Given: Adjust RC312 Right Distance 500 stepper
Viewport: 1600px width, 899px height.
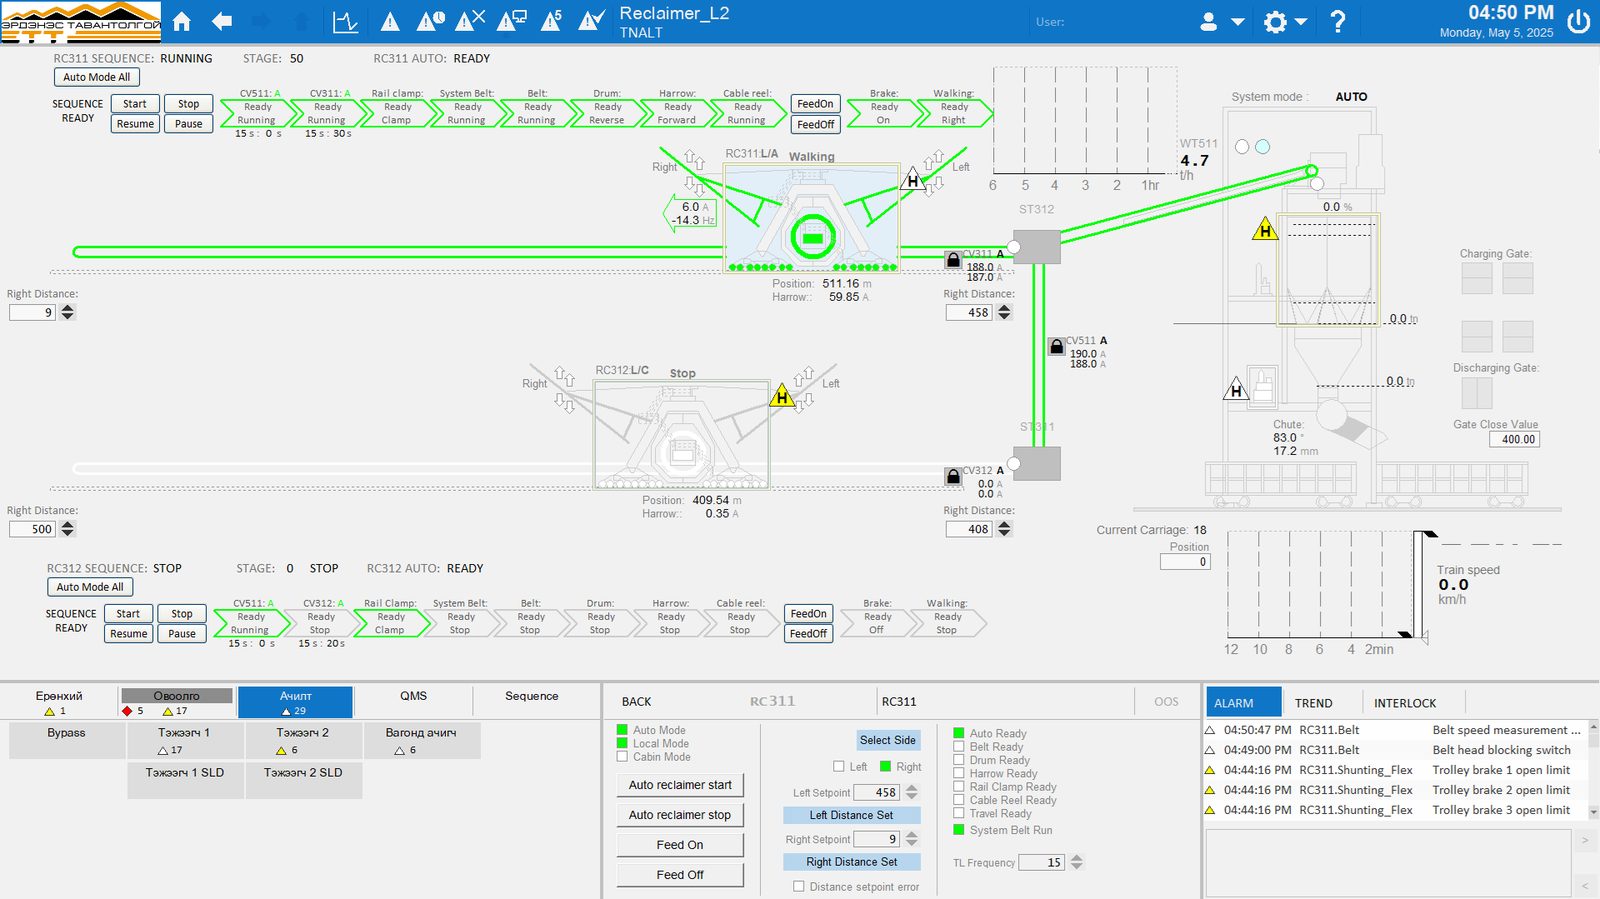Looking at the screenshot, I should coord(67,529).
